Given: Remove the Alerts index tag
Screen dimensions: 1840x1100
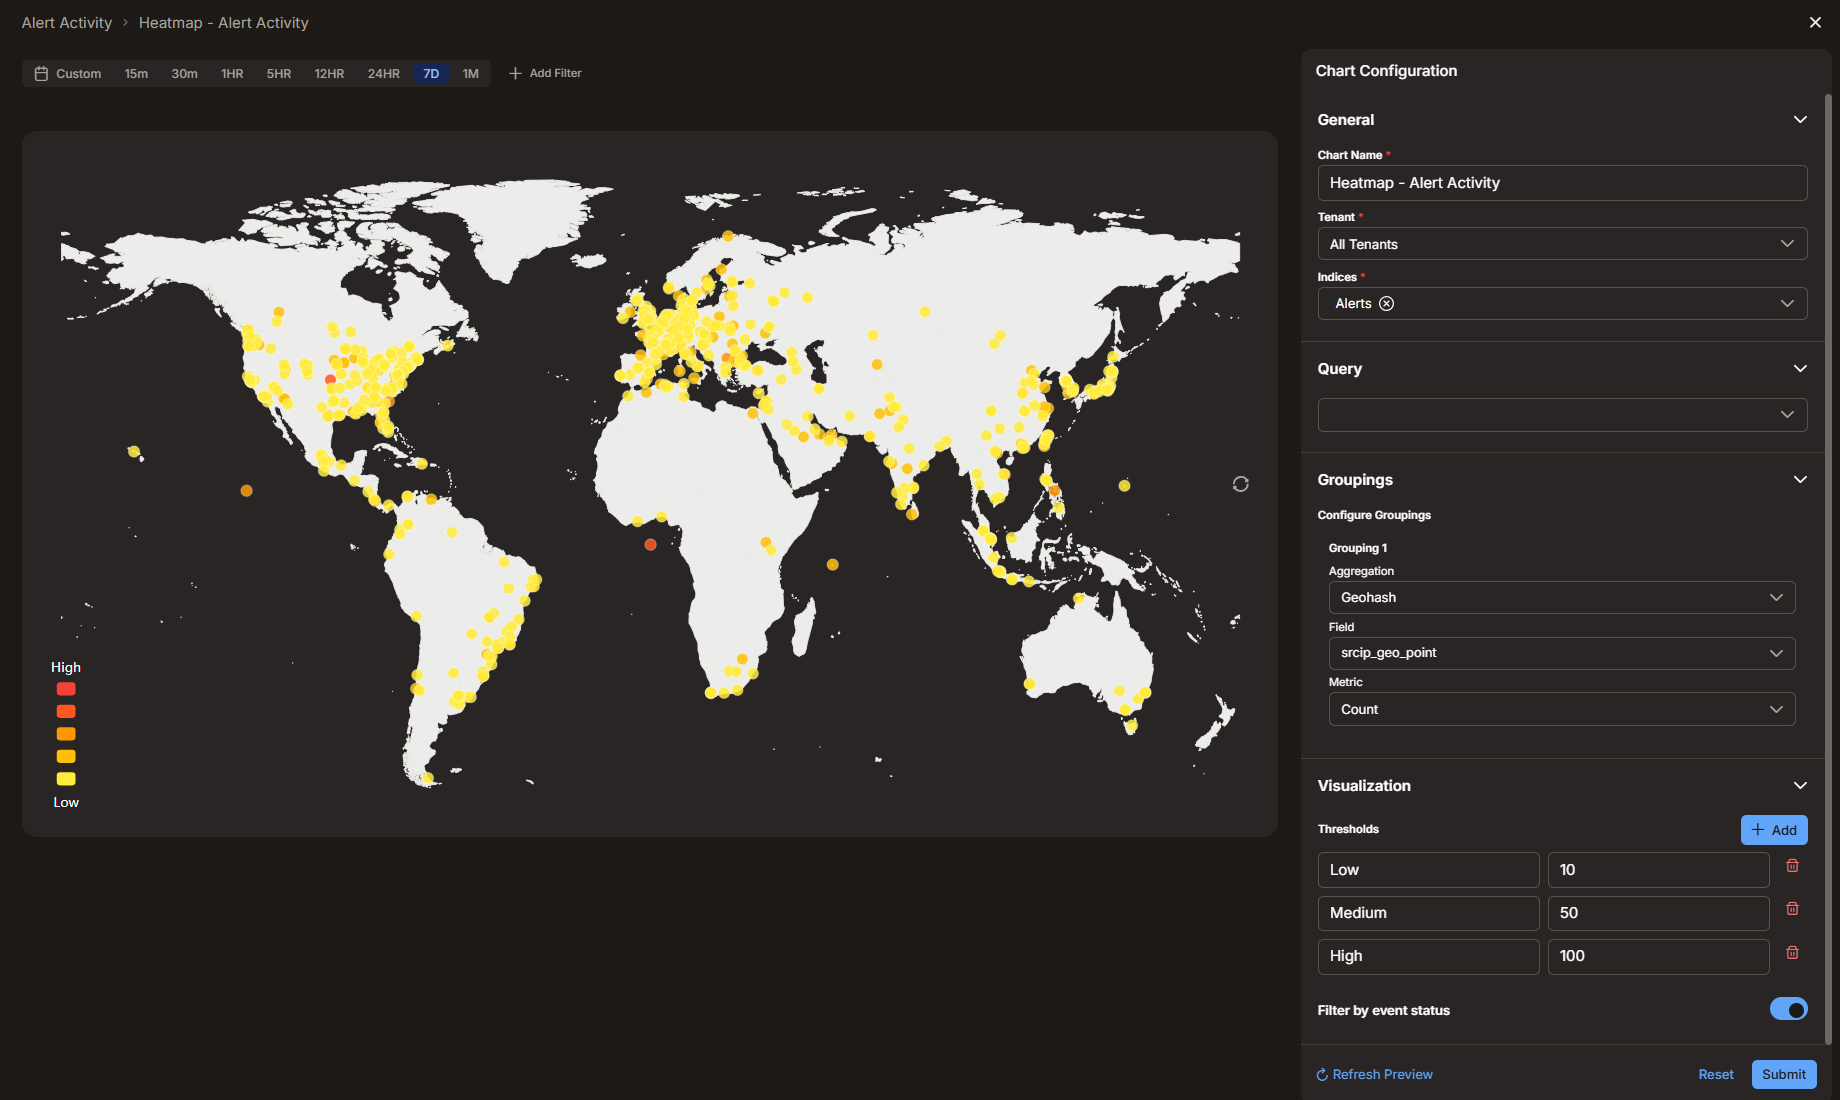Looking at the screenshot, I should (1386, 304).
